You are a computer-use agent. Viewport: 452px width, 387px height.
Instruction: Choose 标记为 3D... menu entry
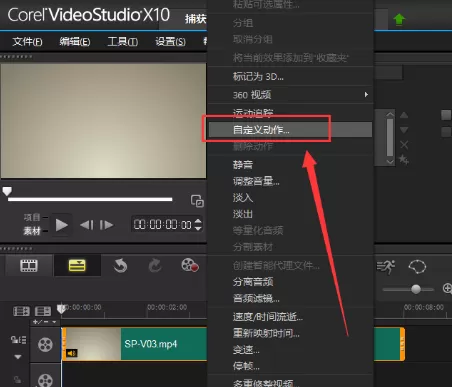pyautogui.click(x=290, y=77)
